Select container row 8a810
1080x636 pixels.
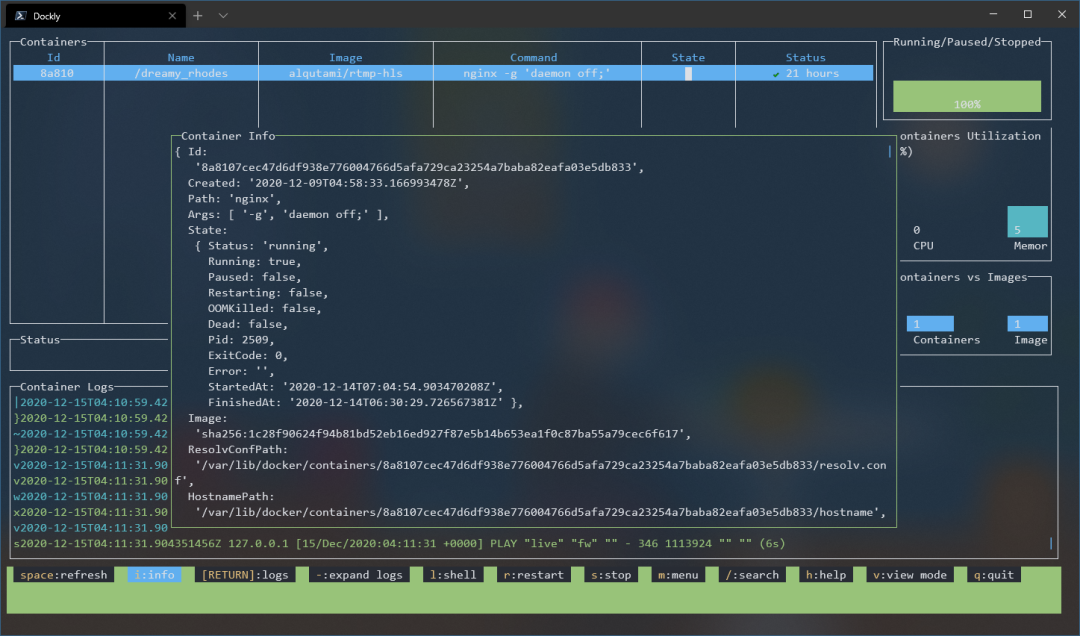tap(443, 73)
